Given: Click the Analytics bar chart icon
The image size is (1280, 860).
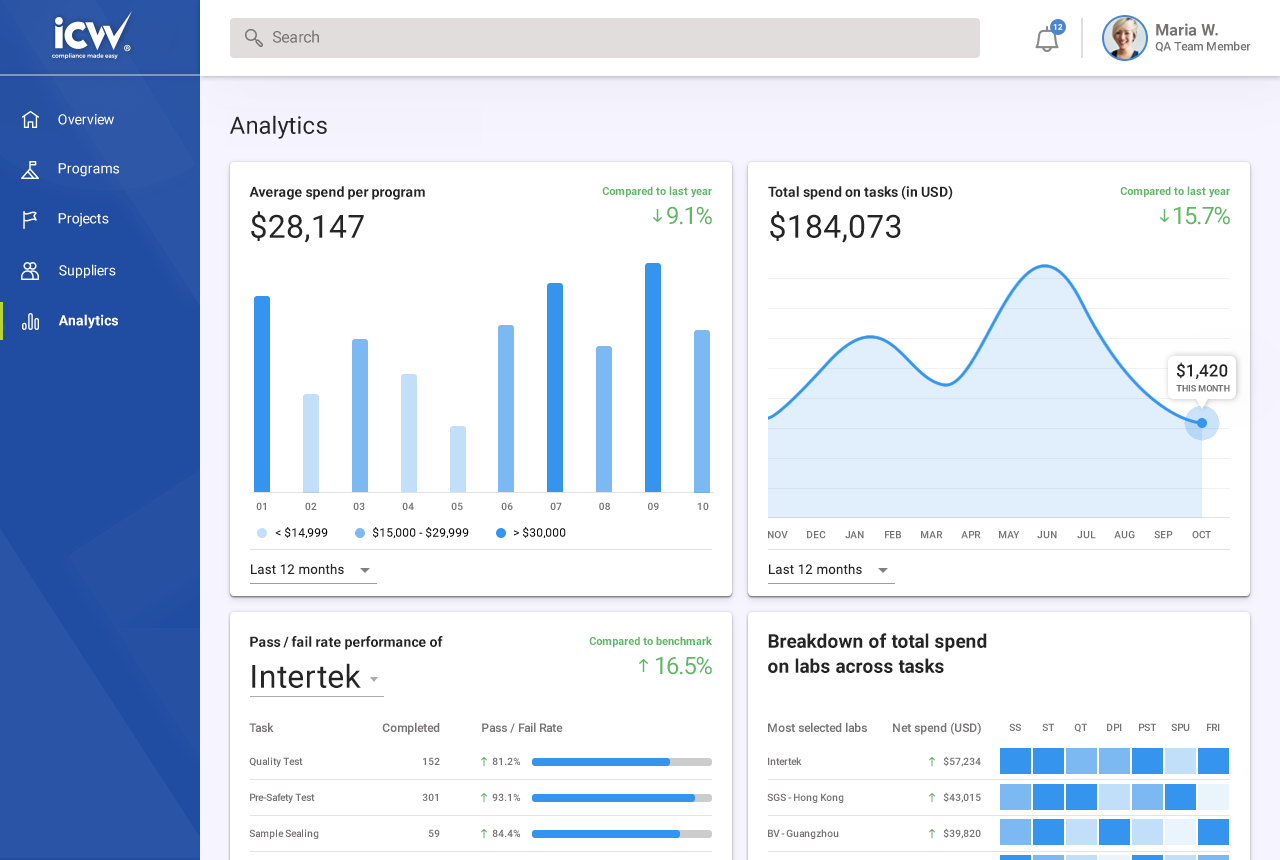Looking at the screenshot, I should pyautogui.click(x=30, y=321).
